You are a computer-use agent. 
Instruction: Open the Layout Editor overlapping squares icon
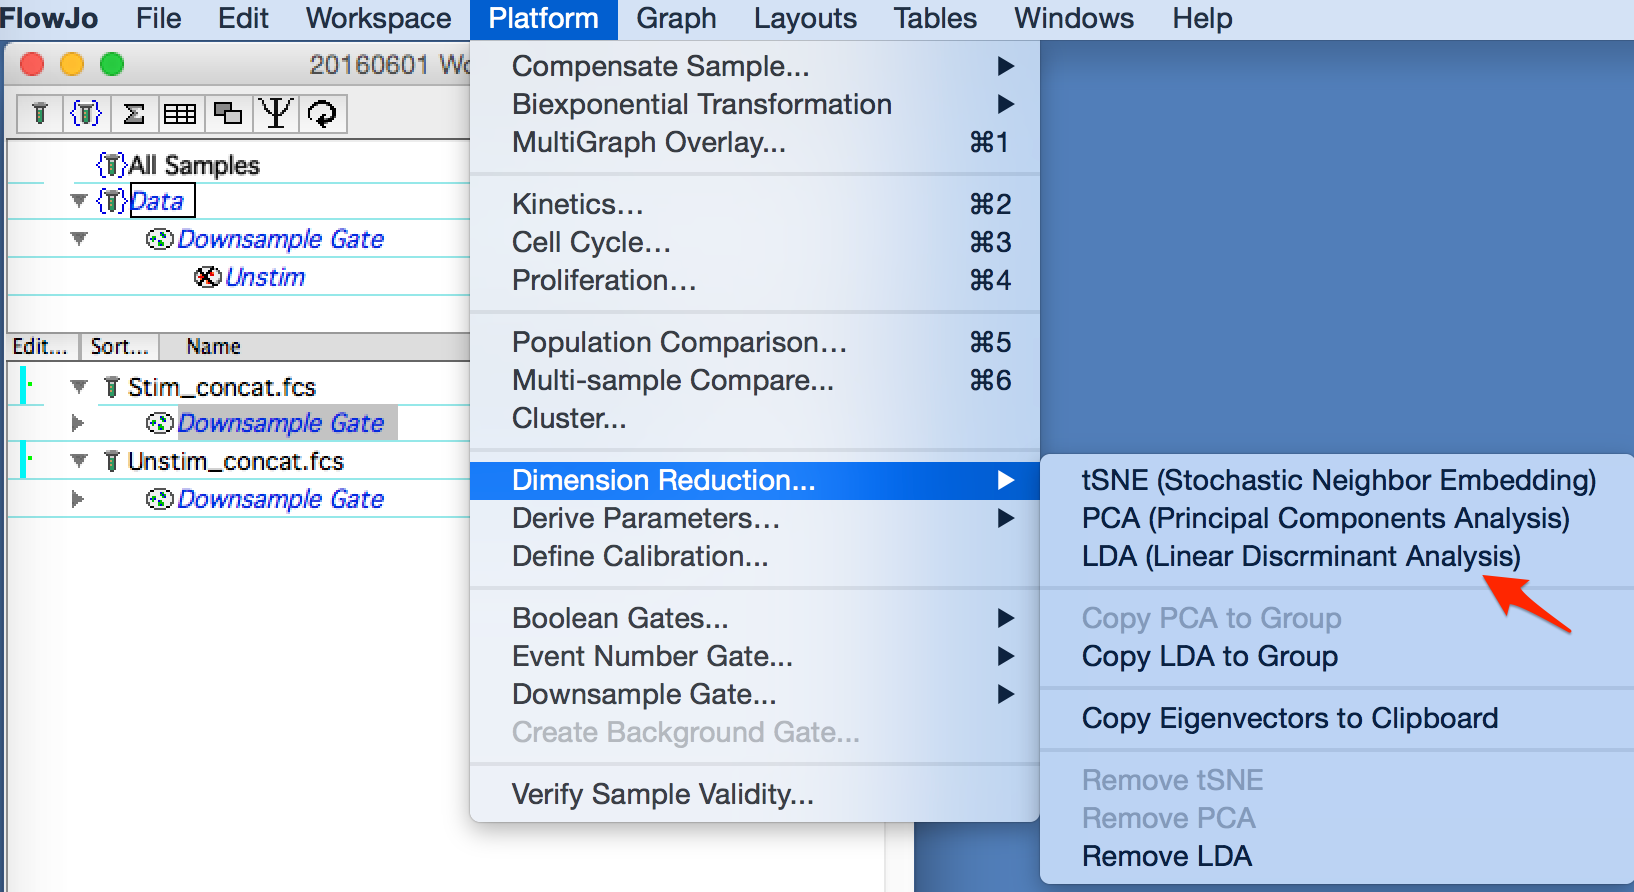pyautogui.click(x=228, y=114)
